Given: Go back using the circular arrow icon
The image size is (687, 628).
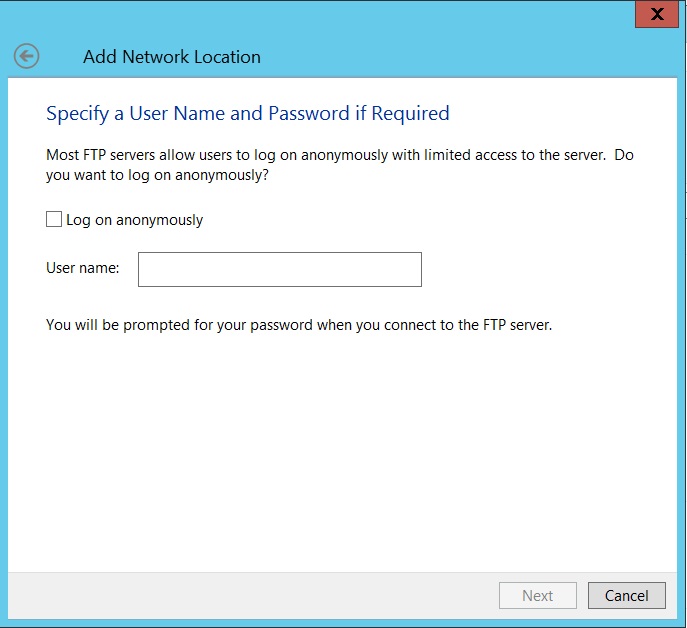Looking at the screenshot, I should (x=26, y=56).
